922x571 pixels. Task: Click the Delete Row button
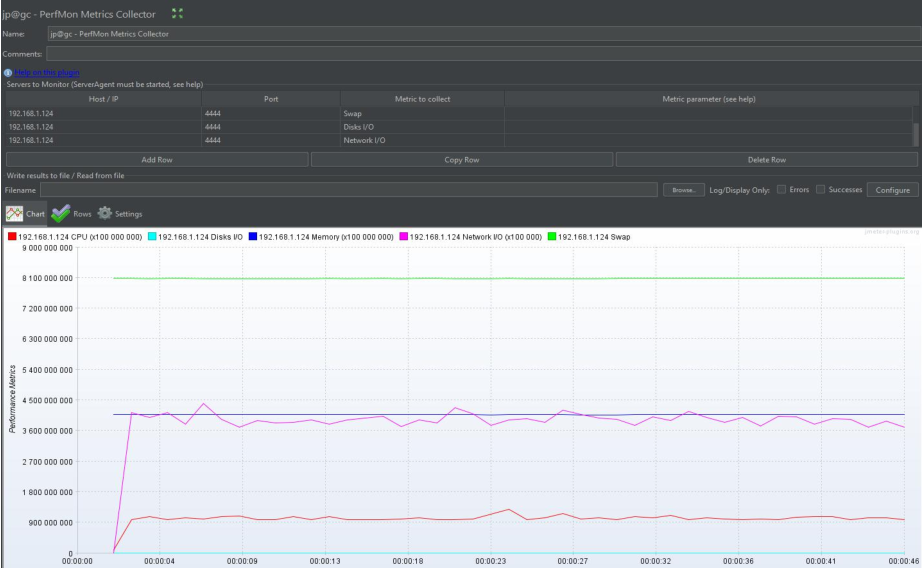767,160
